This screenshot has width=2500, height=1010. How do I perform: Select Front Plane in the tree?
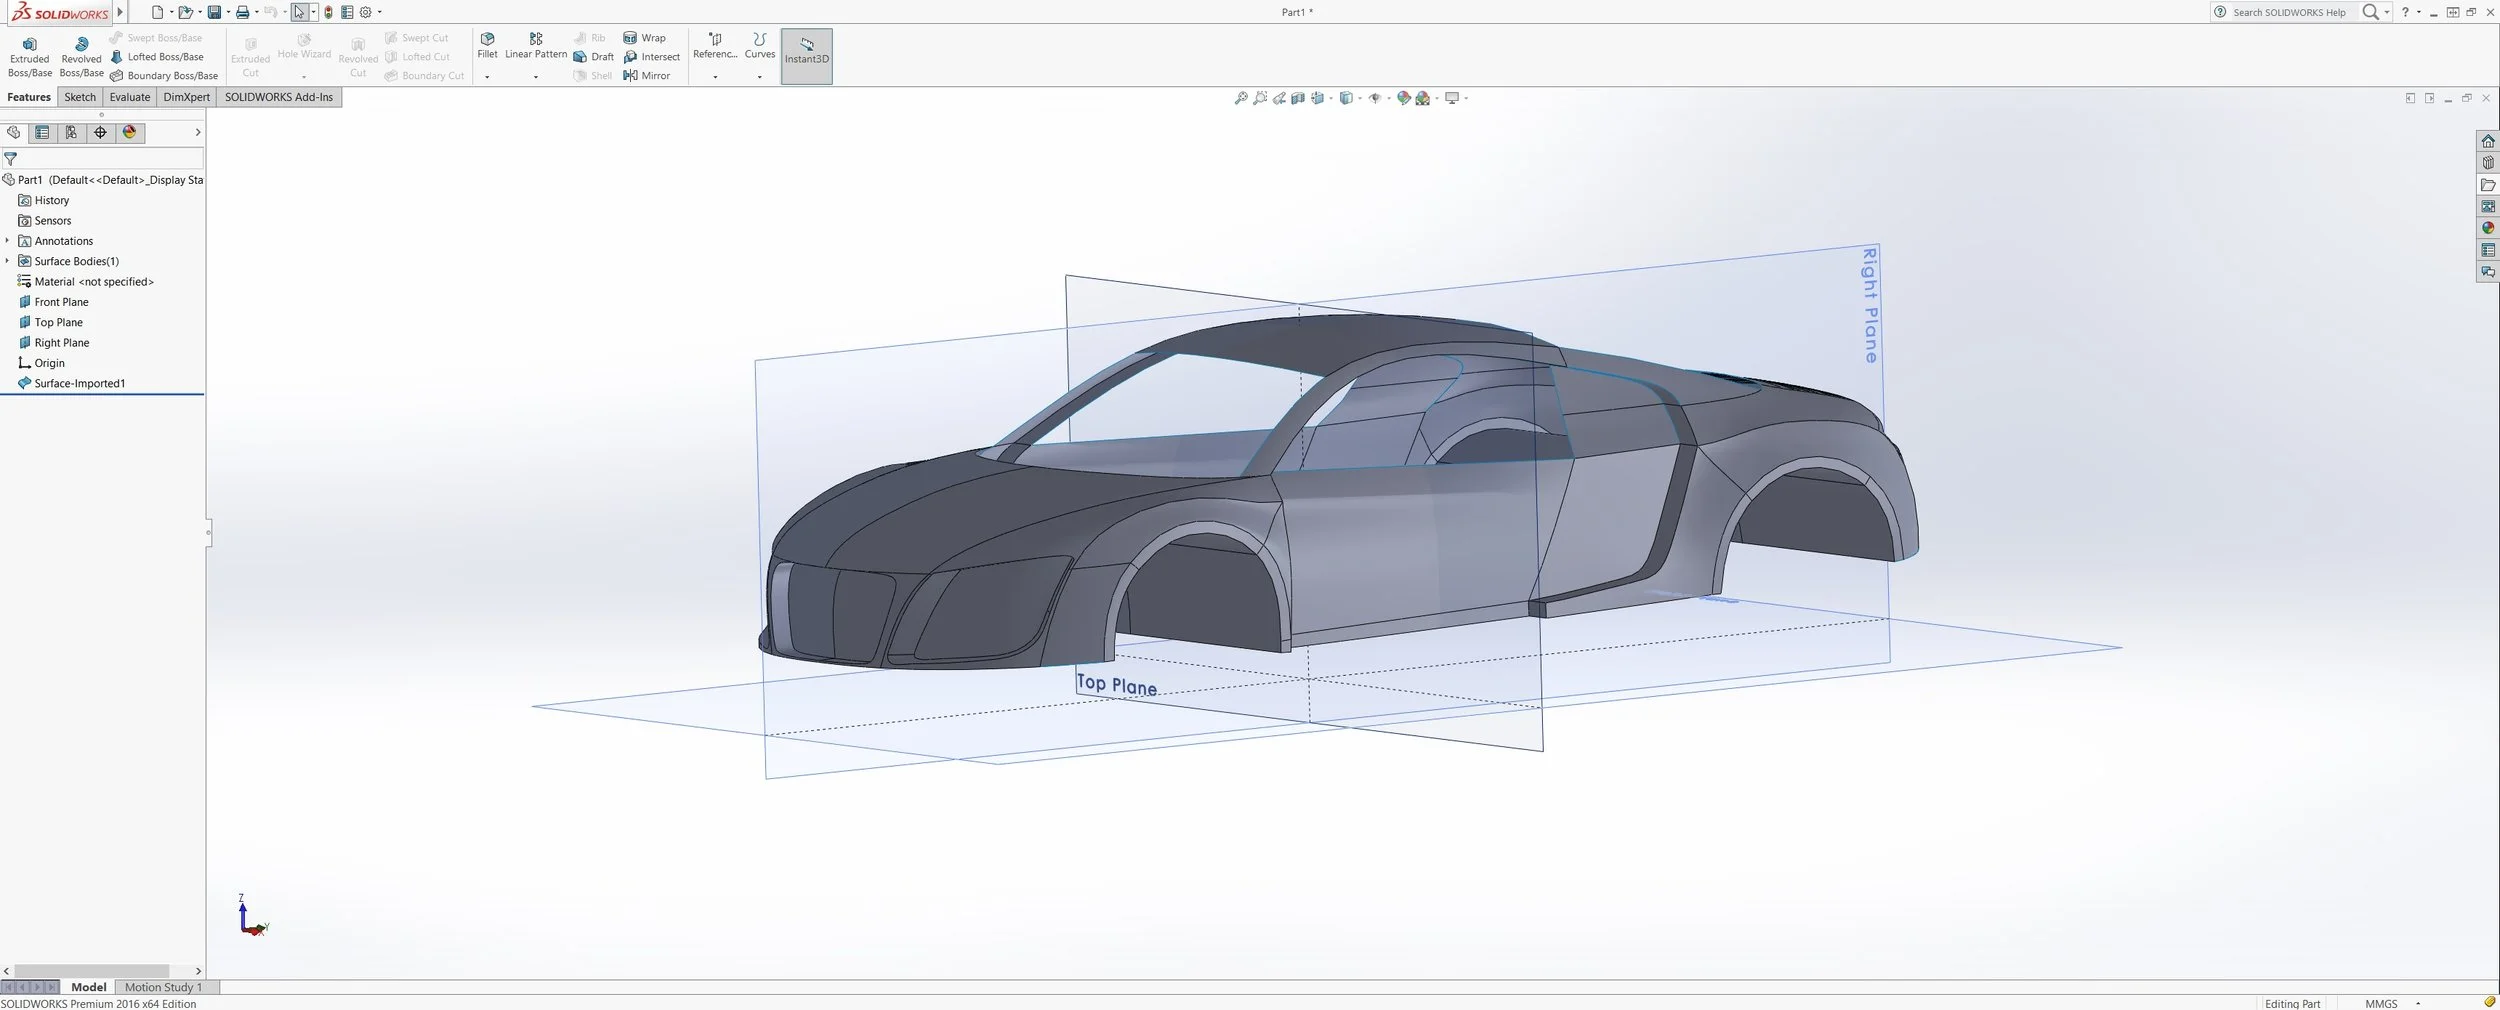click(x=53, y=302)
